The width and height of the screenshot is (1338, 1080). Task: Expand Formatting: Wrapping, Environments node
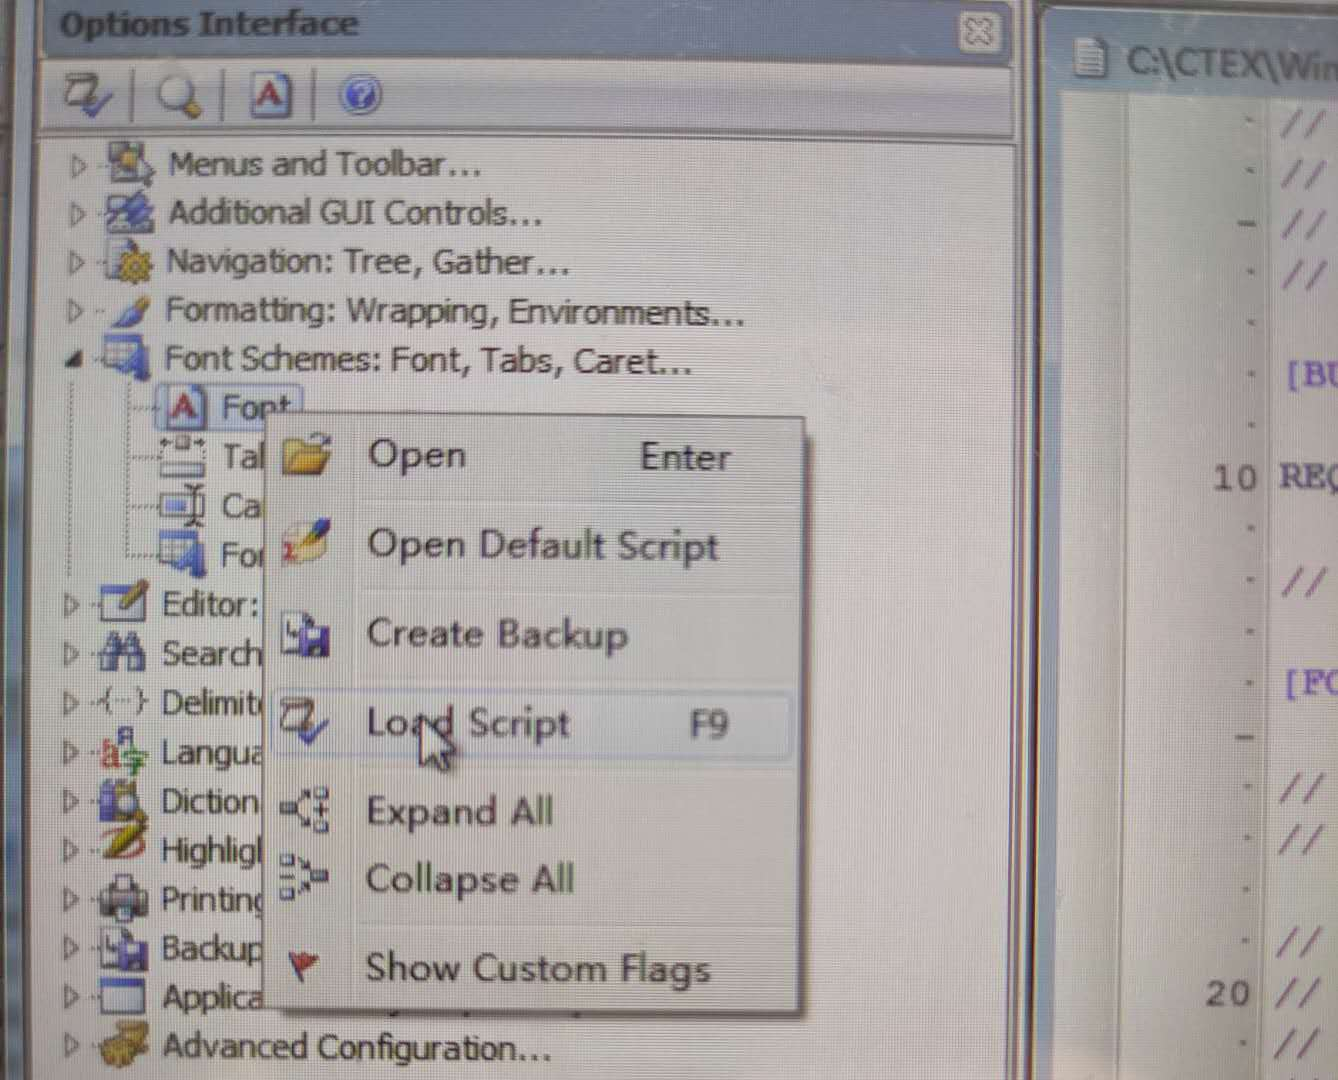click(x=75, y=311)
